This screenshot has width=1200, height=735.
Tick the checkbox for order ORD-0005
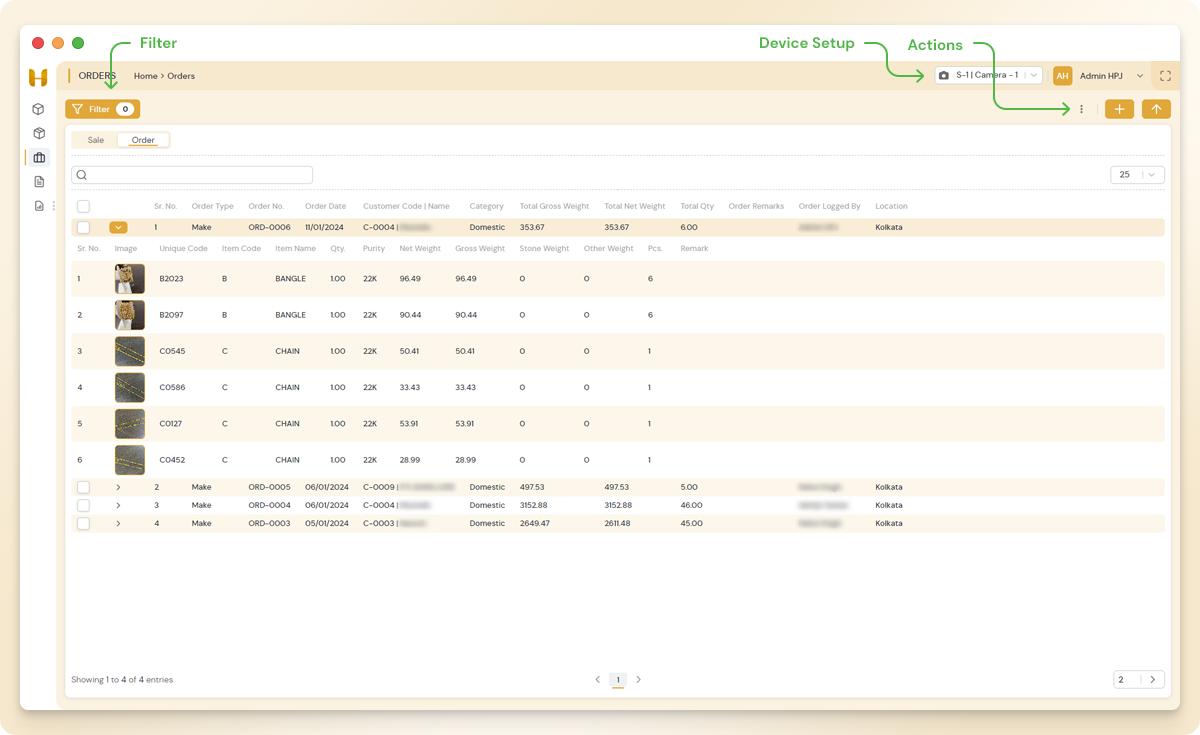click(84, 487)
